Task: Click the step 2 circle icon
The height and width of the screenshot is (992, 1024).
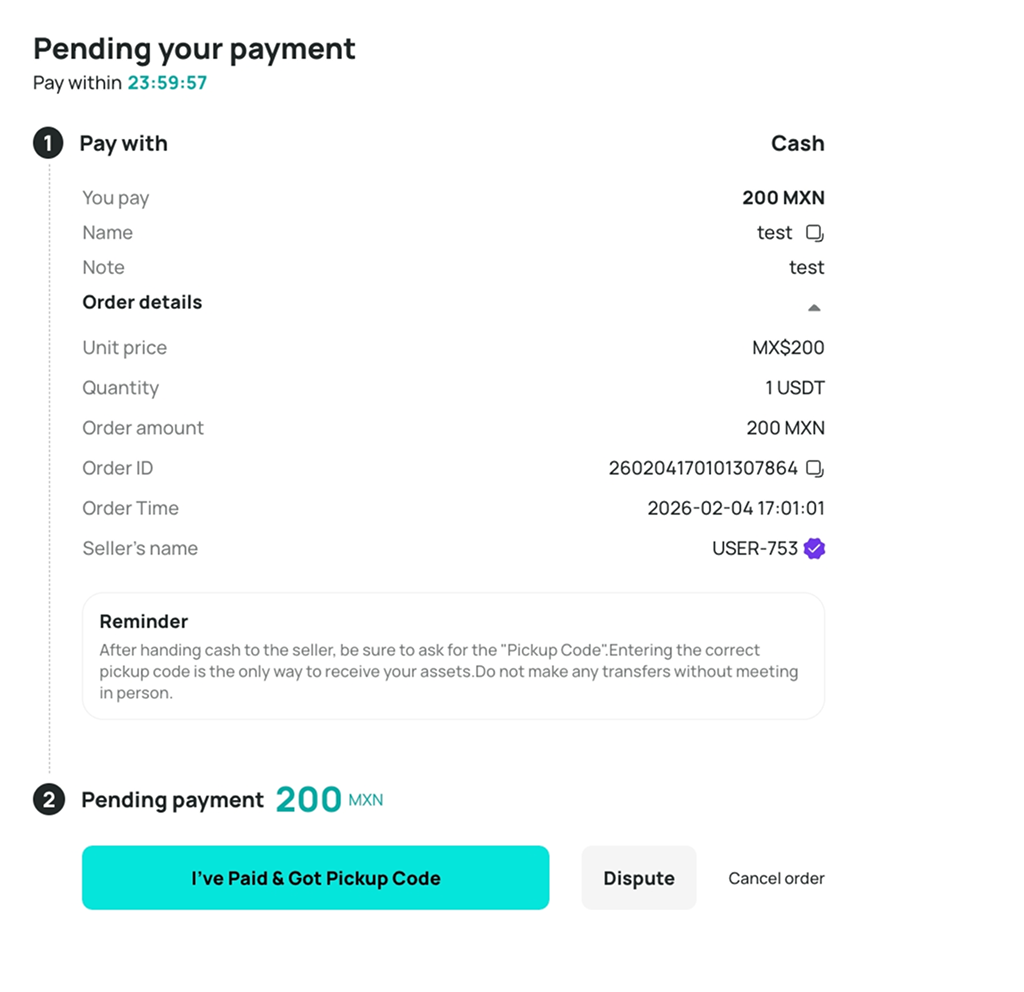Action: click(49, 799)
